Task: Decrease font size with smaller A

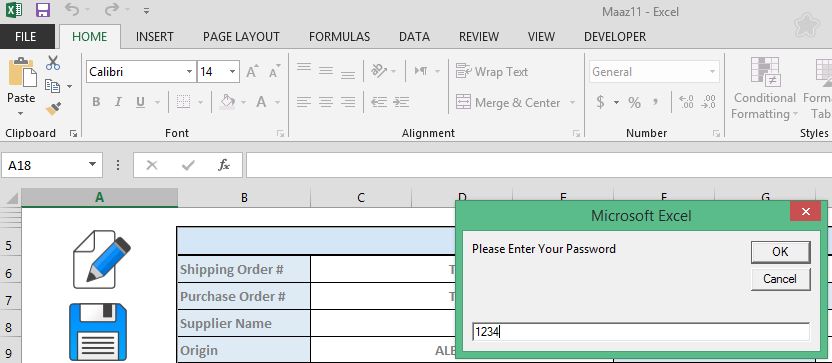Action: (274, 71)
